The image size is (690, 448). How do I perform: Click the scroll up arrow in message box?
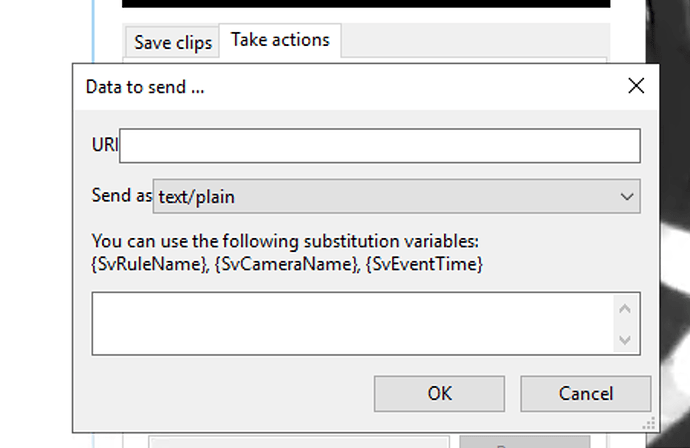point(625,309)
